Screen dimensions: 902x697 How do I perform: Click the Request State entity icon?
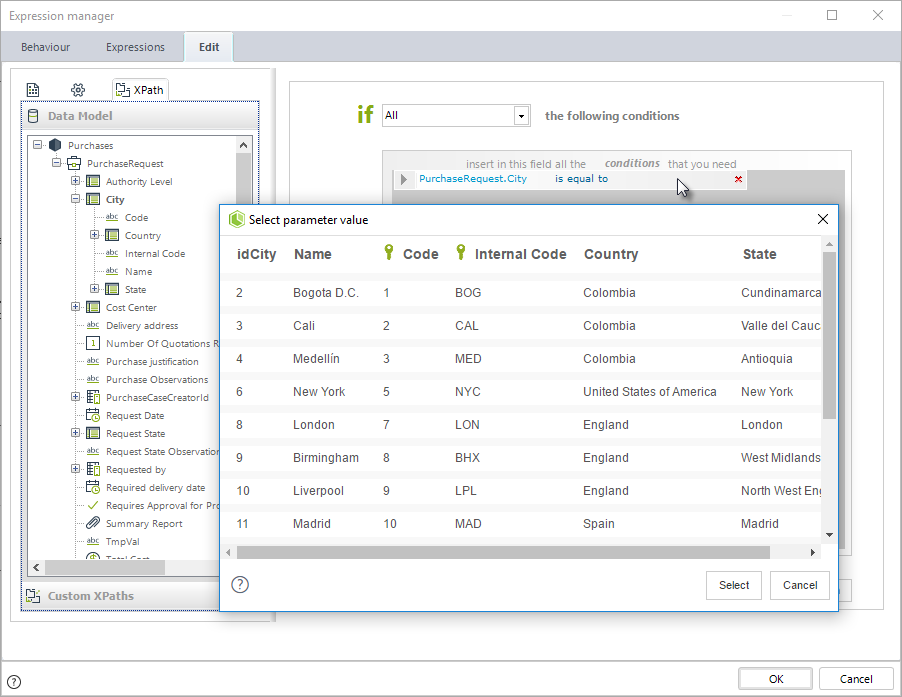[93, 433]
